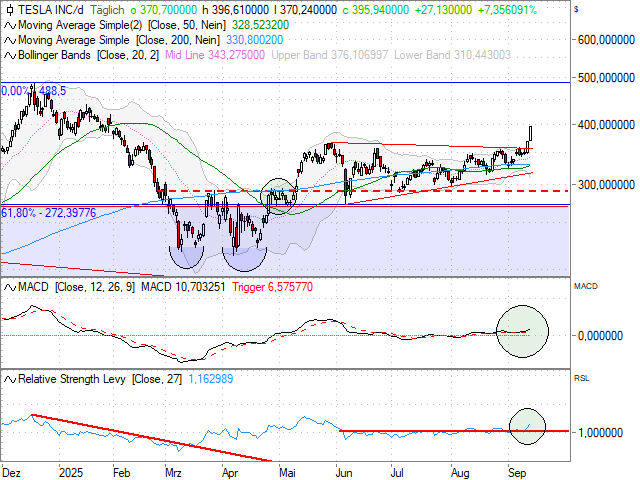Screen dimensions: 640x480
Task: Click the Aug month label
Action: click(x=460, y=473)
